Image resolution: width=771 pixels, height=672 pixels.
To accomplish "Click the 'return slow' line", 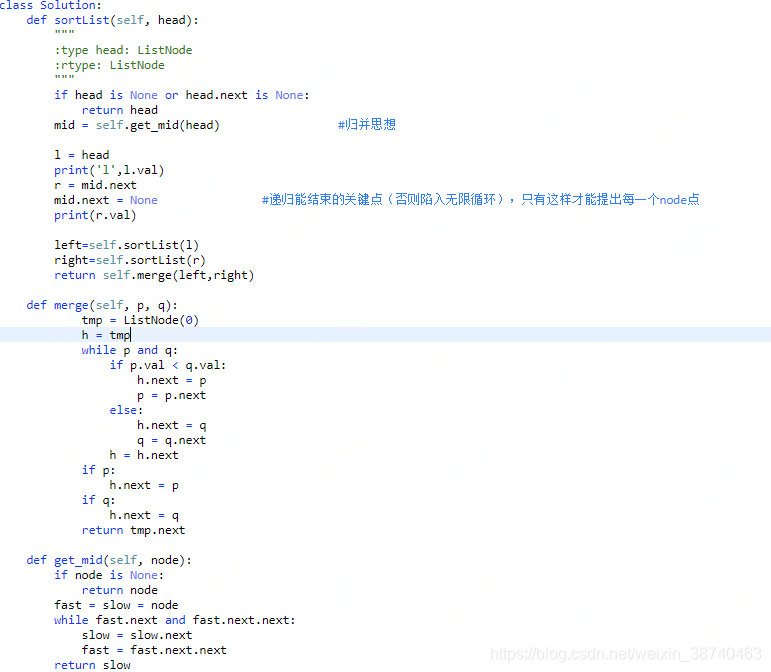I will pos(92,665).
